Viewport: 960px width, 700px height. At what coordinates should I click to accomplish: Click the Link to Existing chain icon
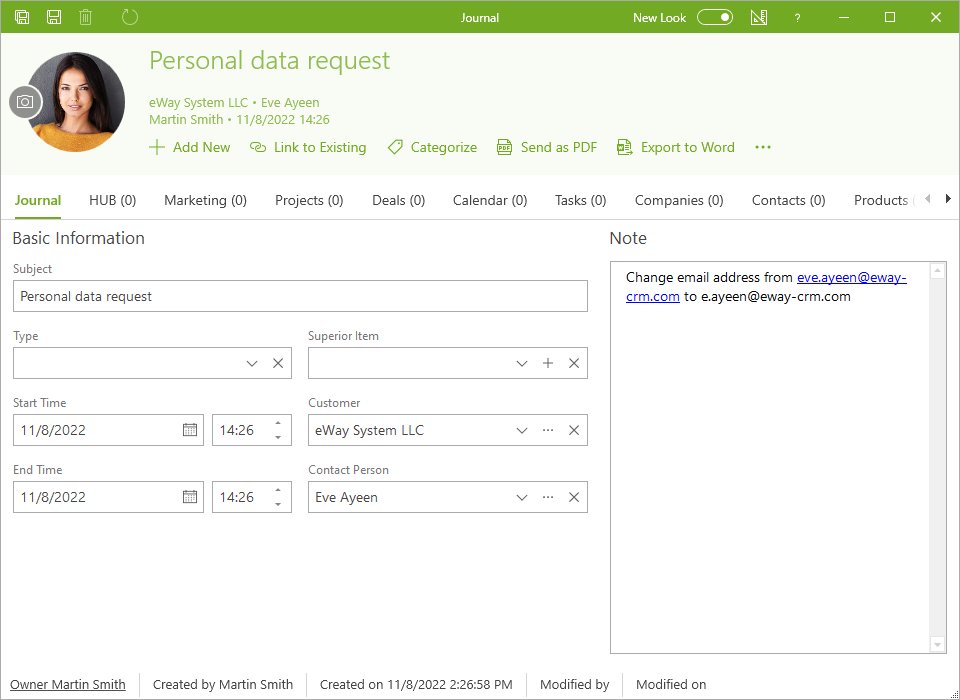pyautogui.click(x=258, y=147)
